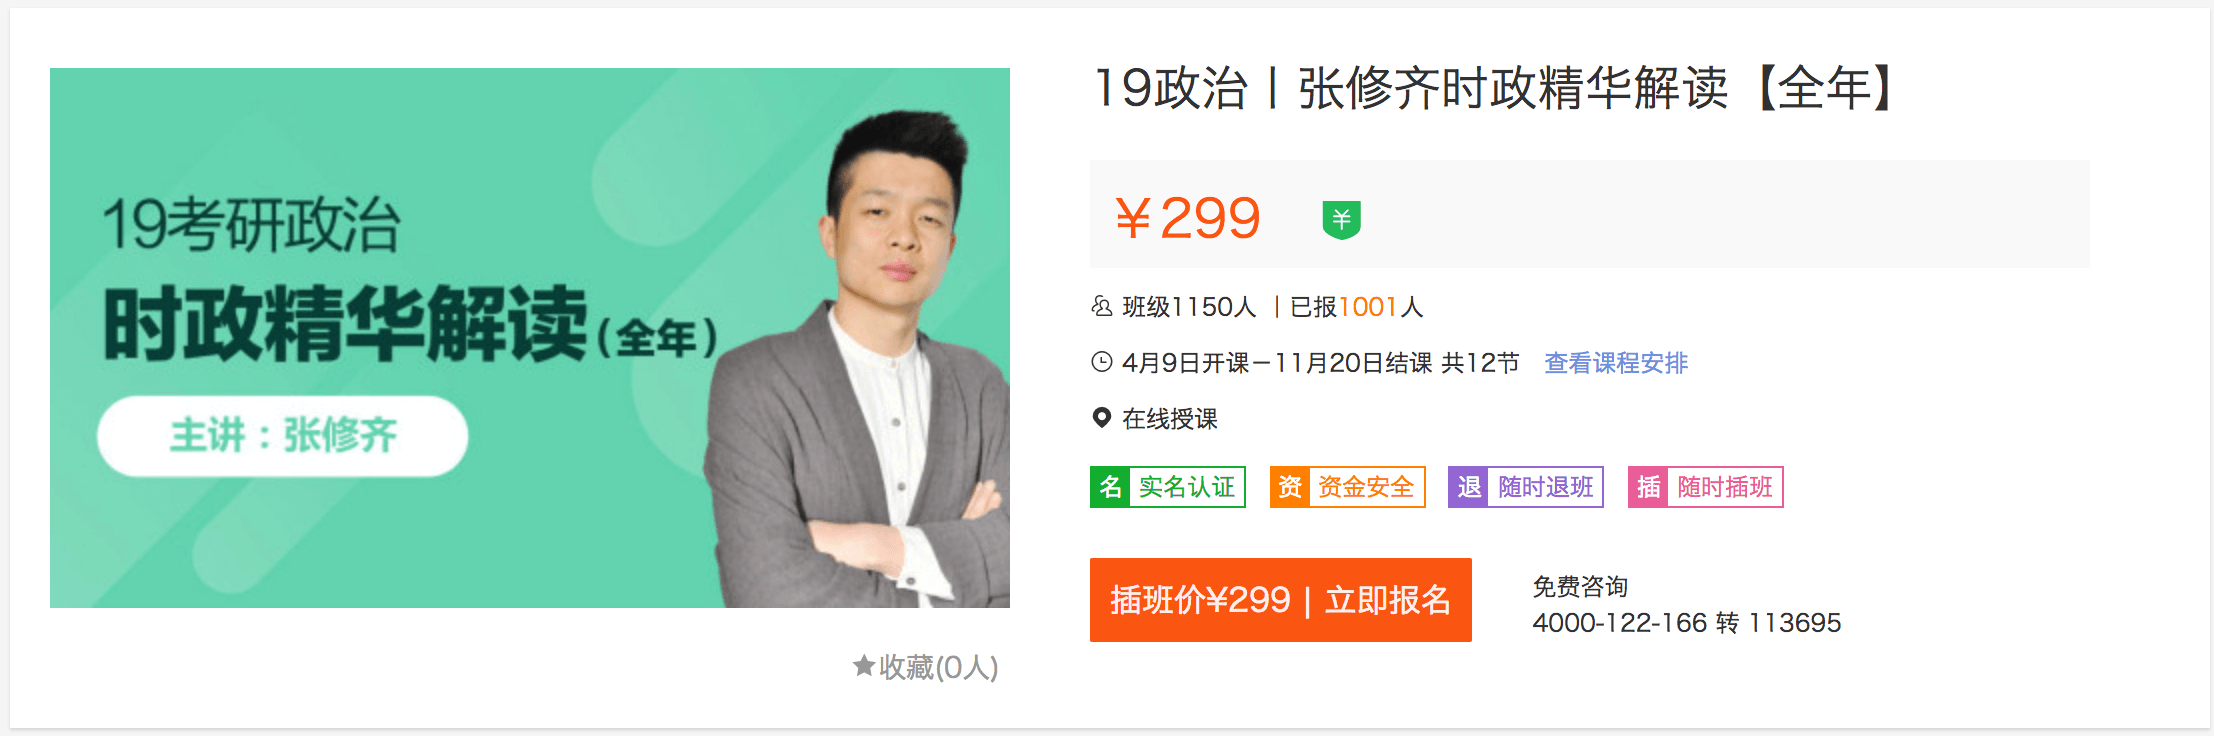Click 插班价¥299 立即报名 enroll button

pyautogui.click(x=1281, y=600)
